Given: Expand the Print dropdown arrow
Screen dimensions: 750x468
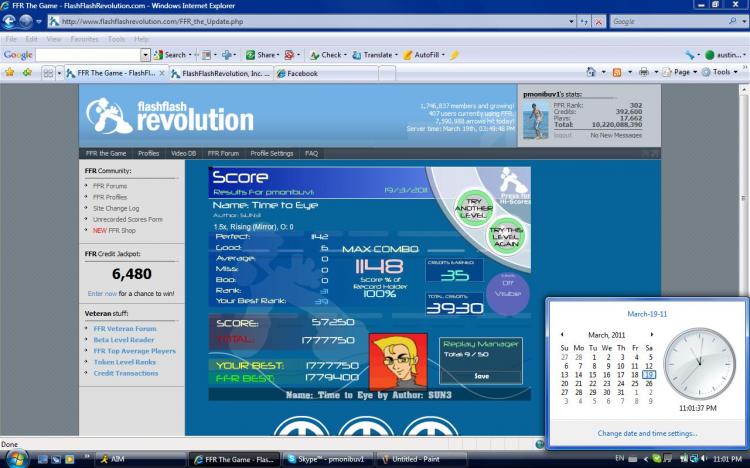Looking at the screenshot, I should pos(656,72).
